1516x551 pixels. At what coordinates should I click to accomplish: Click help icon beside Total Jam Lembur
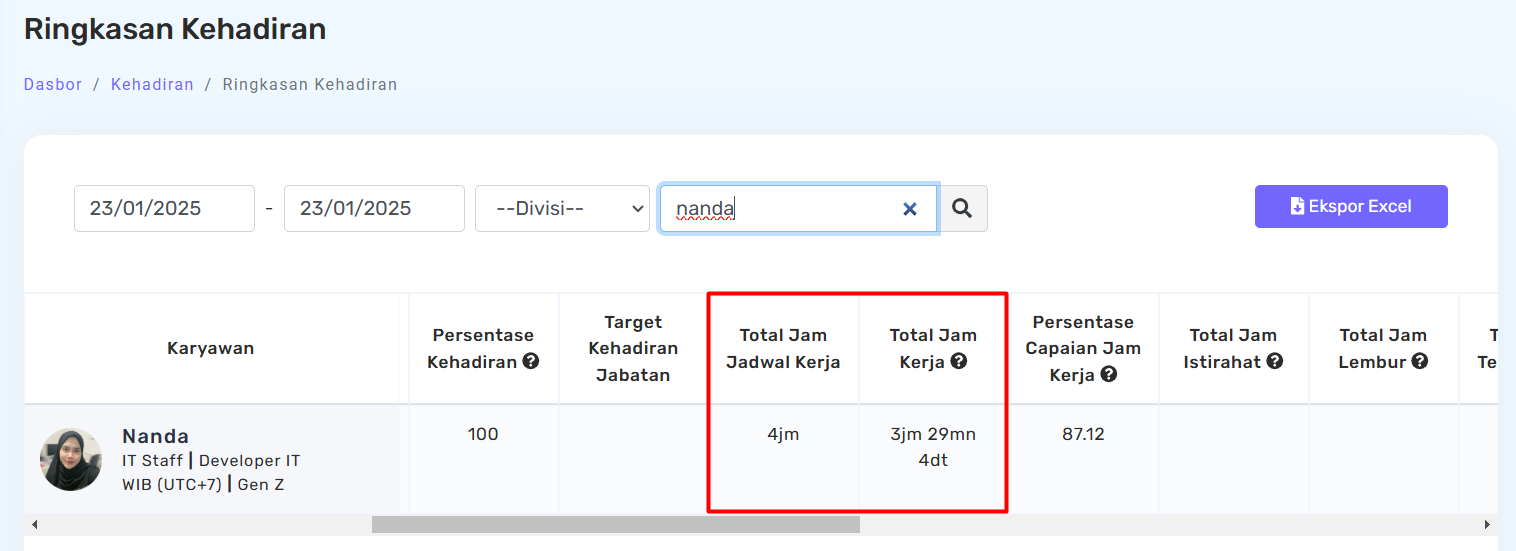pos(1420,361)
